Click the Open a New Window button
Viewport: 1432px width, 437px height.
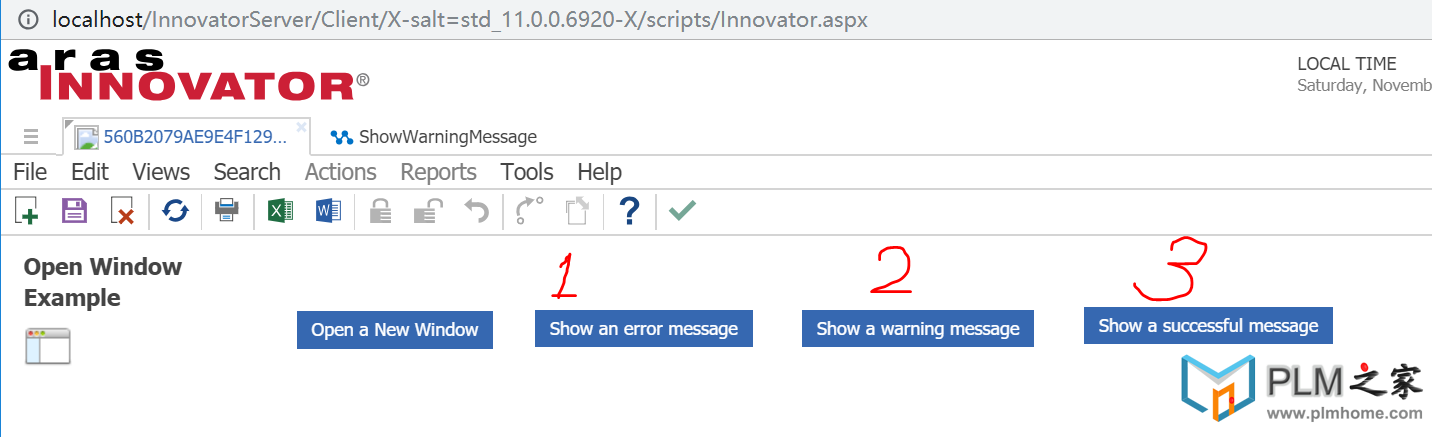[395, 330]
